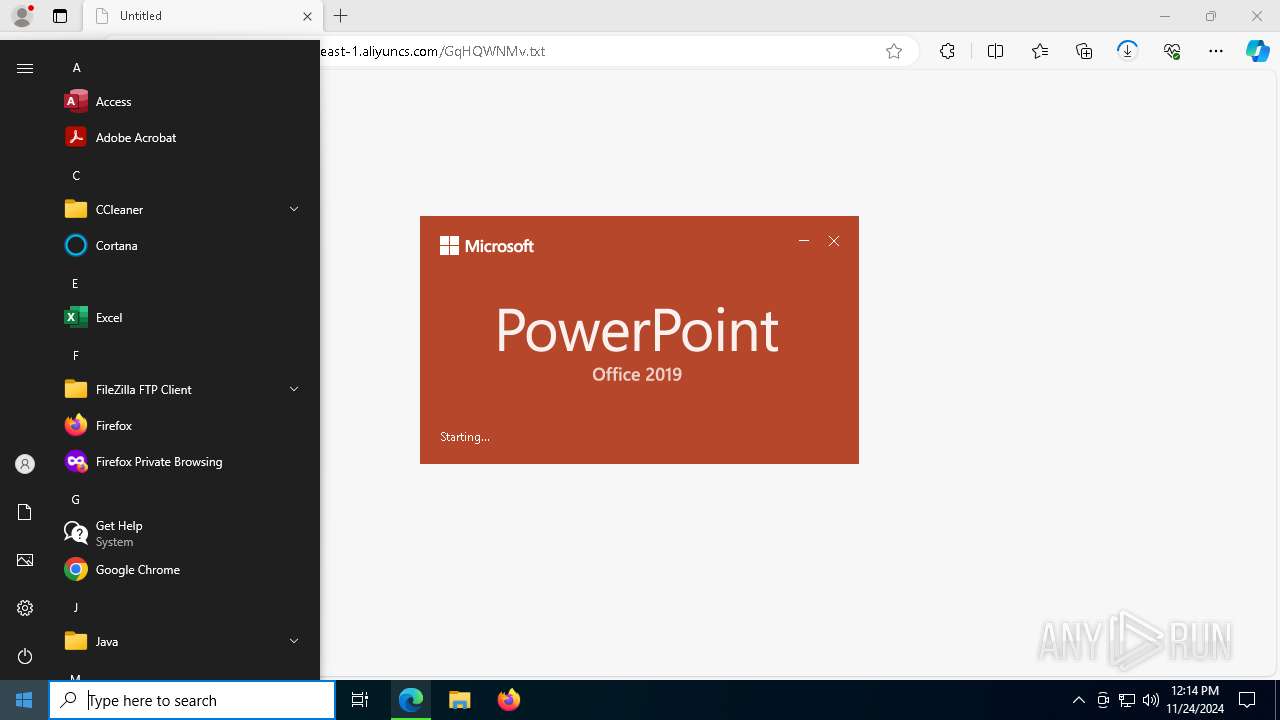Expand the Start menu hamburger button
The width and height of the screenshot is (1280, 720).
click(x=25, y=68)
